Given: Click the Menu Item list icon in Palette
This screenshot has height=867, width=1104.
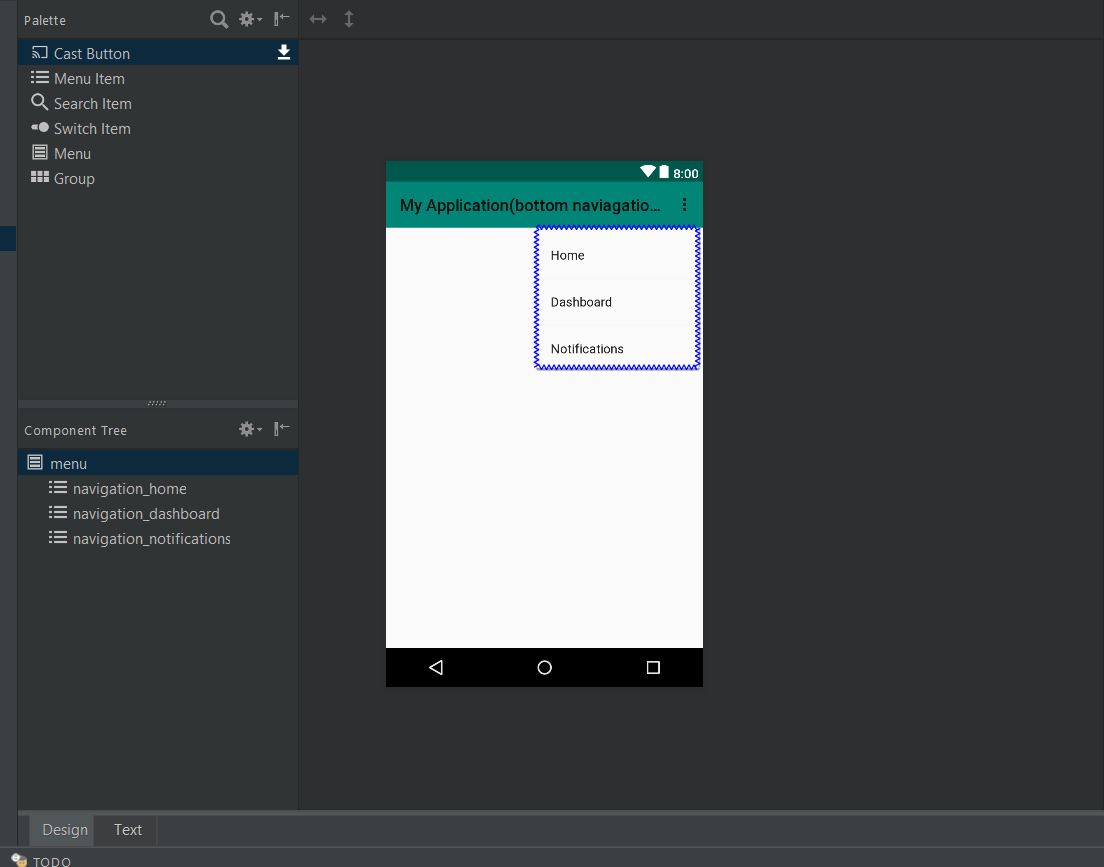Looking at the screenshot, I should click(40, 77).
